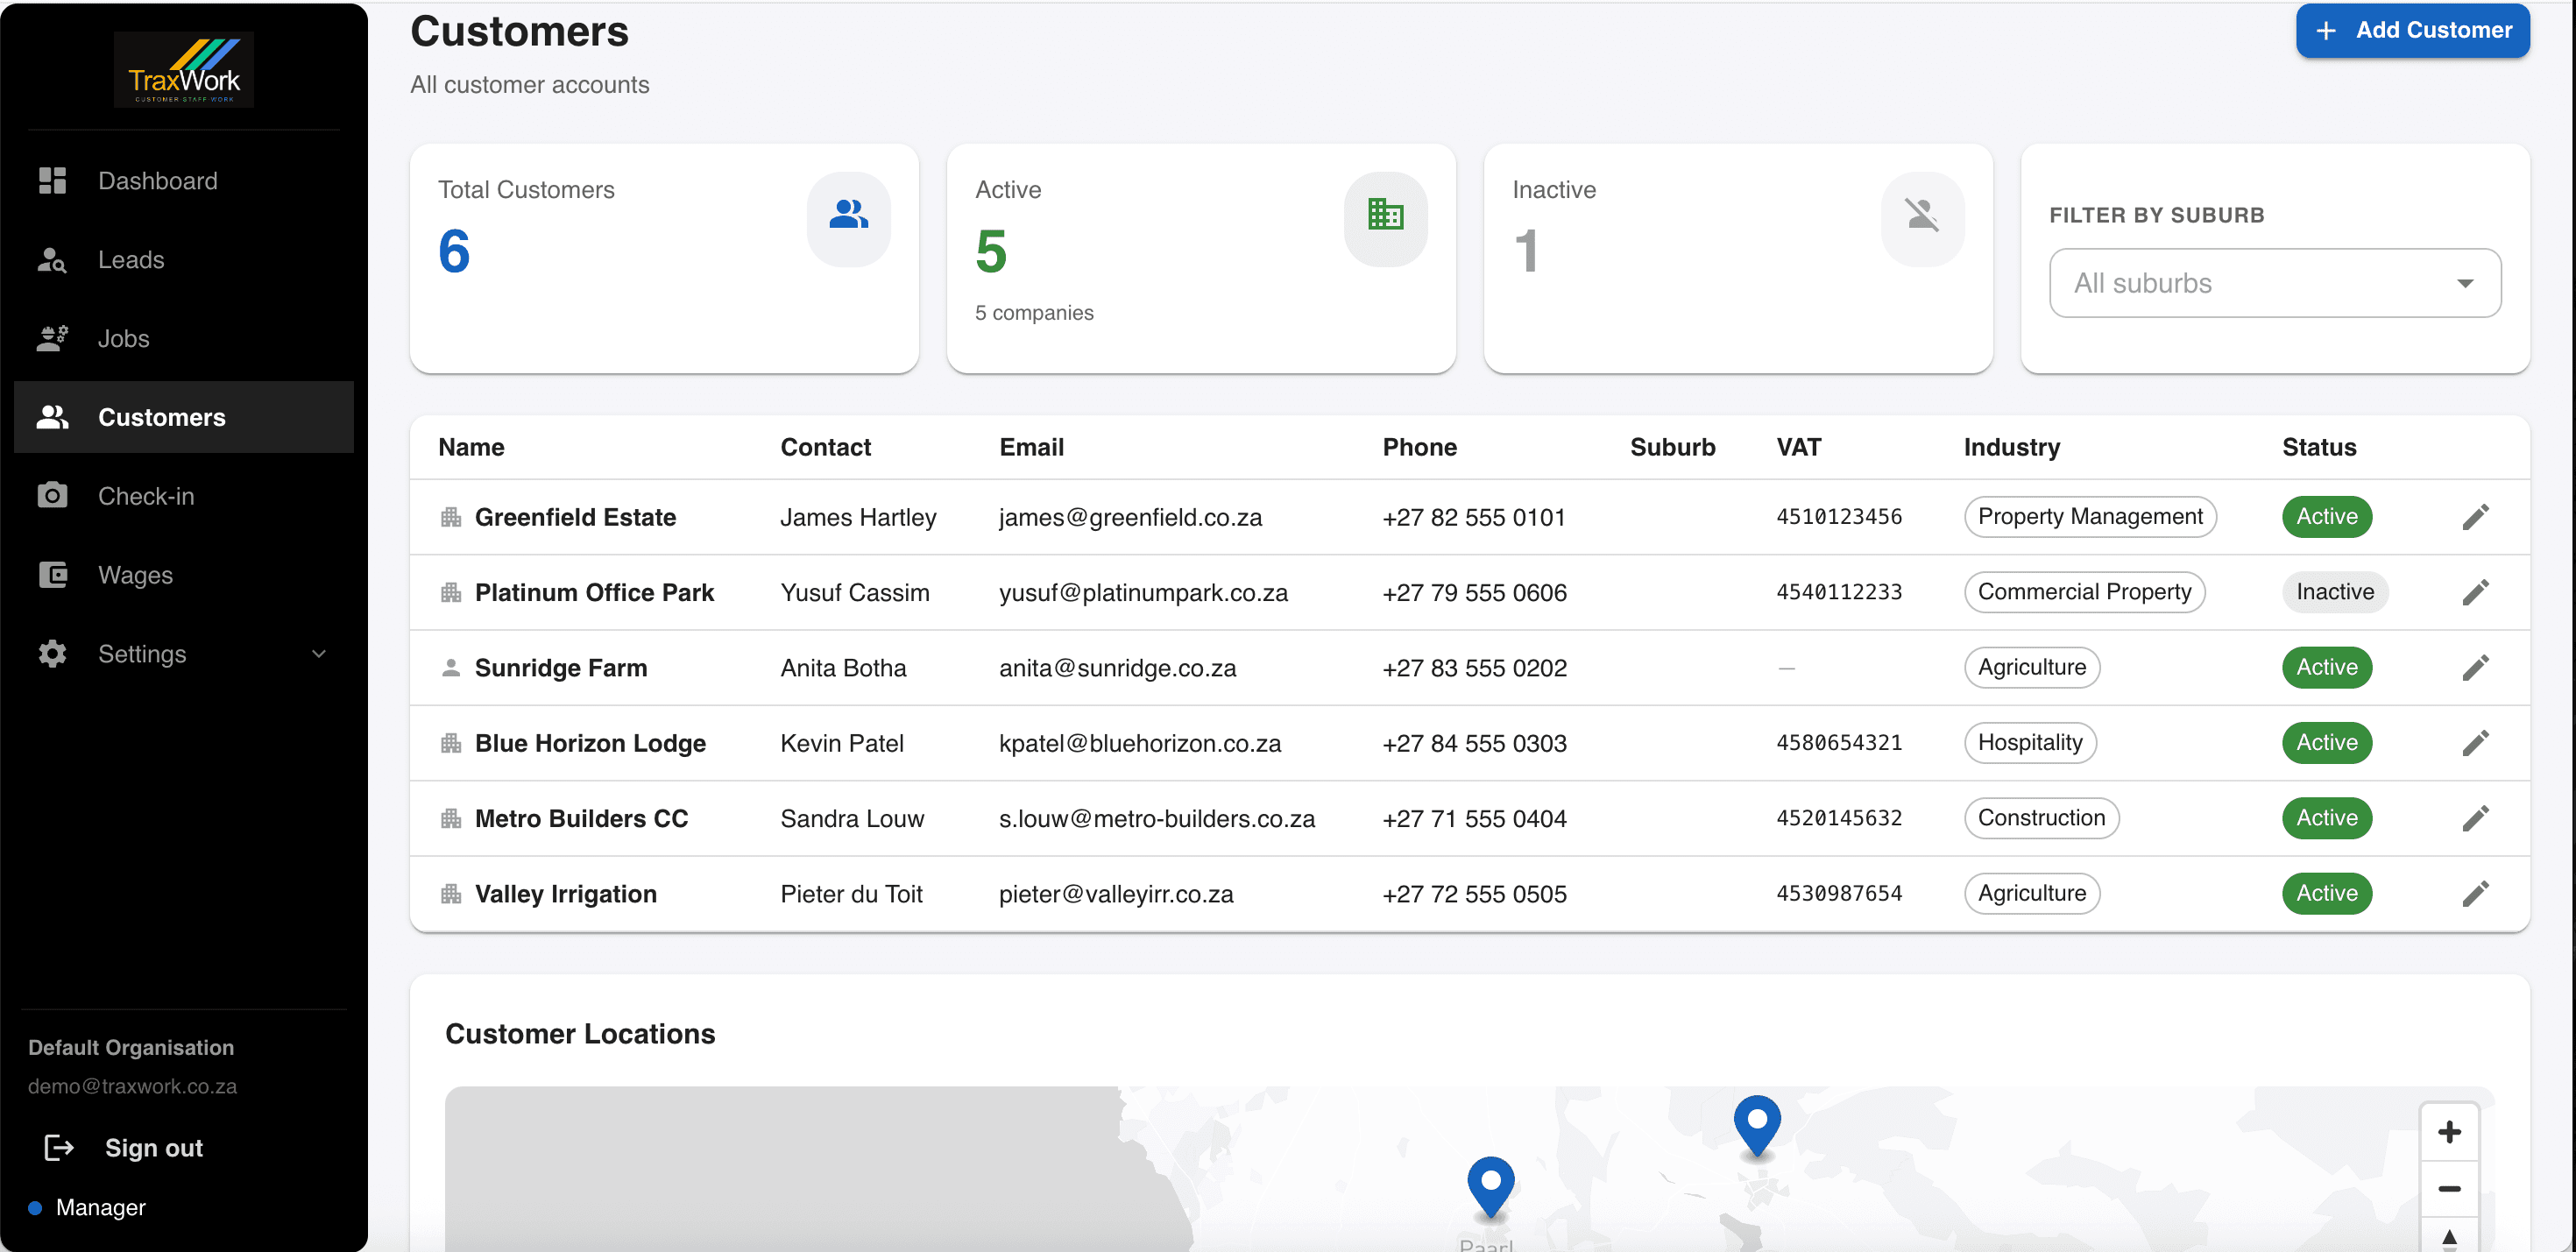Expand the Settings menu chevron
Image resolution: width=2576 pixels, height=1252 pixels.
click(x=319, y=654)
